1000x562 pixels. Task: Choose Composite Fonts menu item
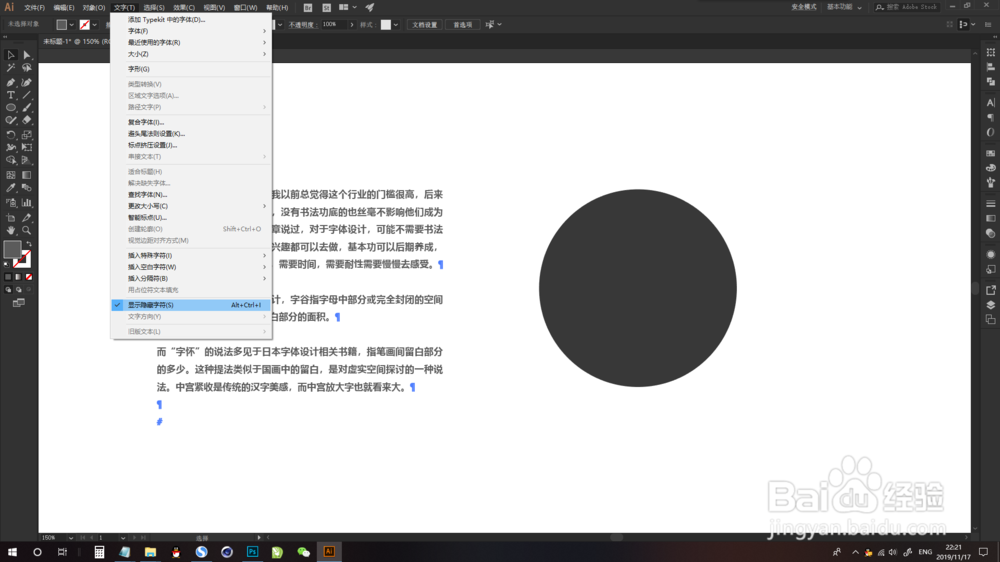[x=191, y=122]
